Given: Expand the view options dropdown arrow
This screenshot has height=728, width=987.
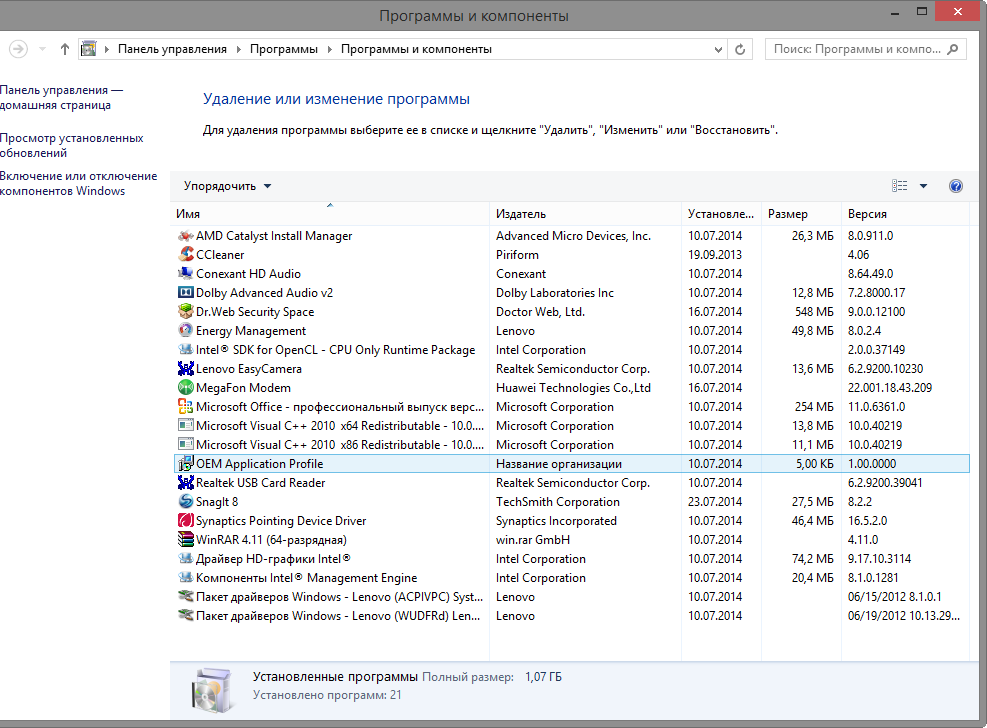Looking at the screenshot, I should pyautogui.click(x=923, y=186).
